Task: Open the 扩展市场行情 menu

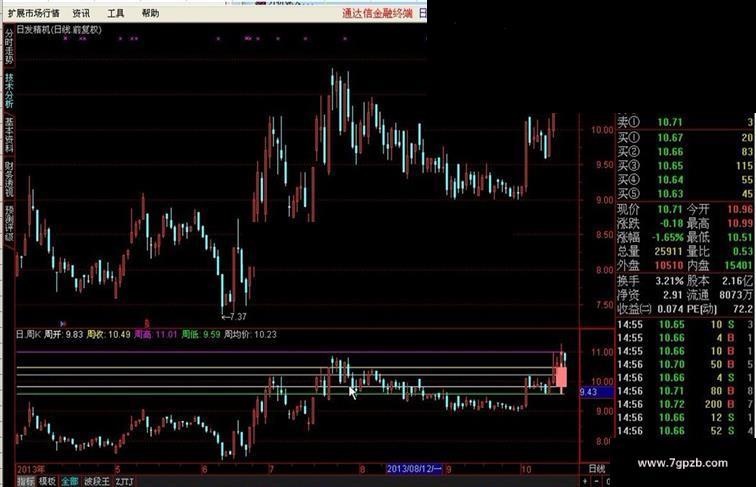Action: 34,13
